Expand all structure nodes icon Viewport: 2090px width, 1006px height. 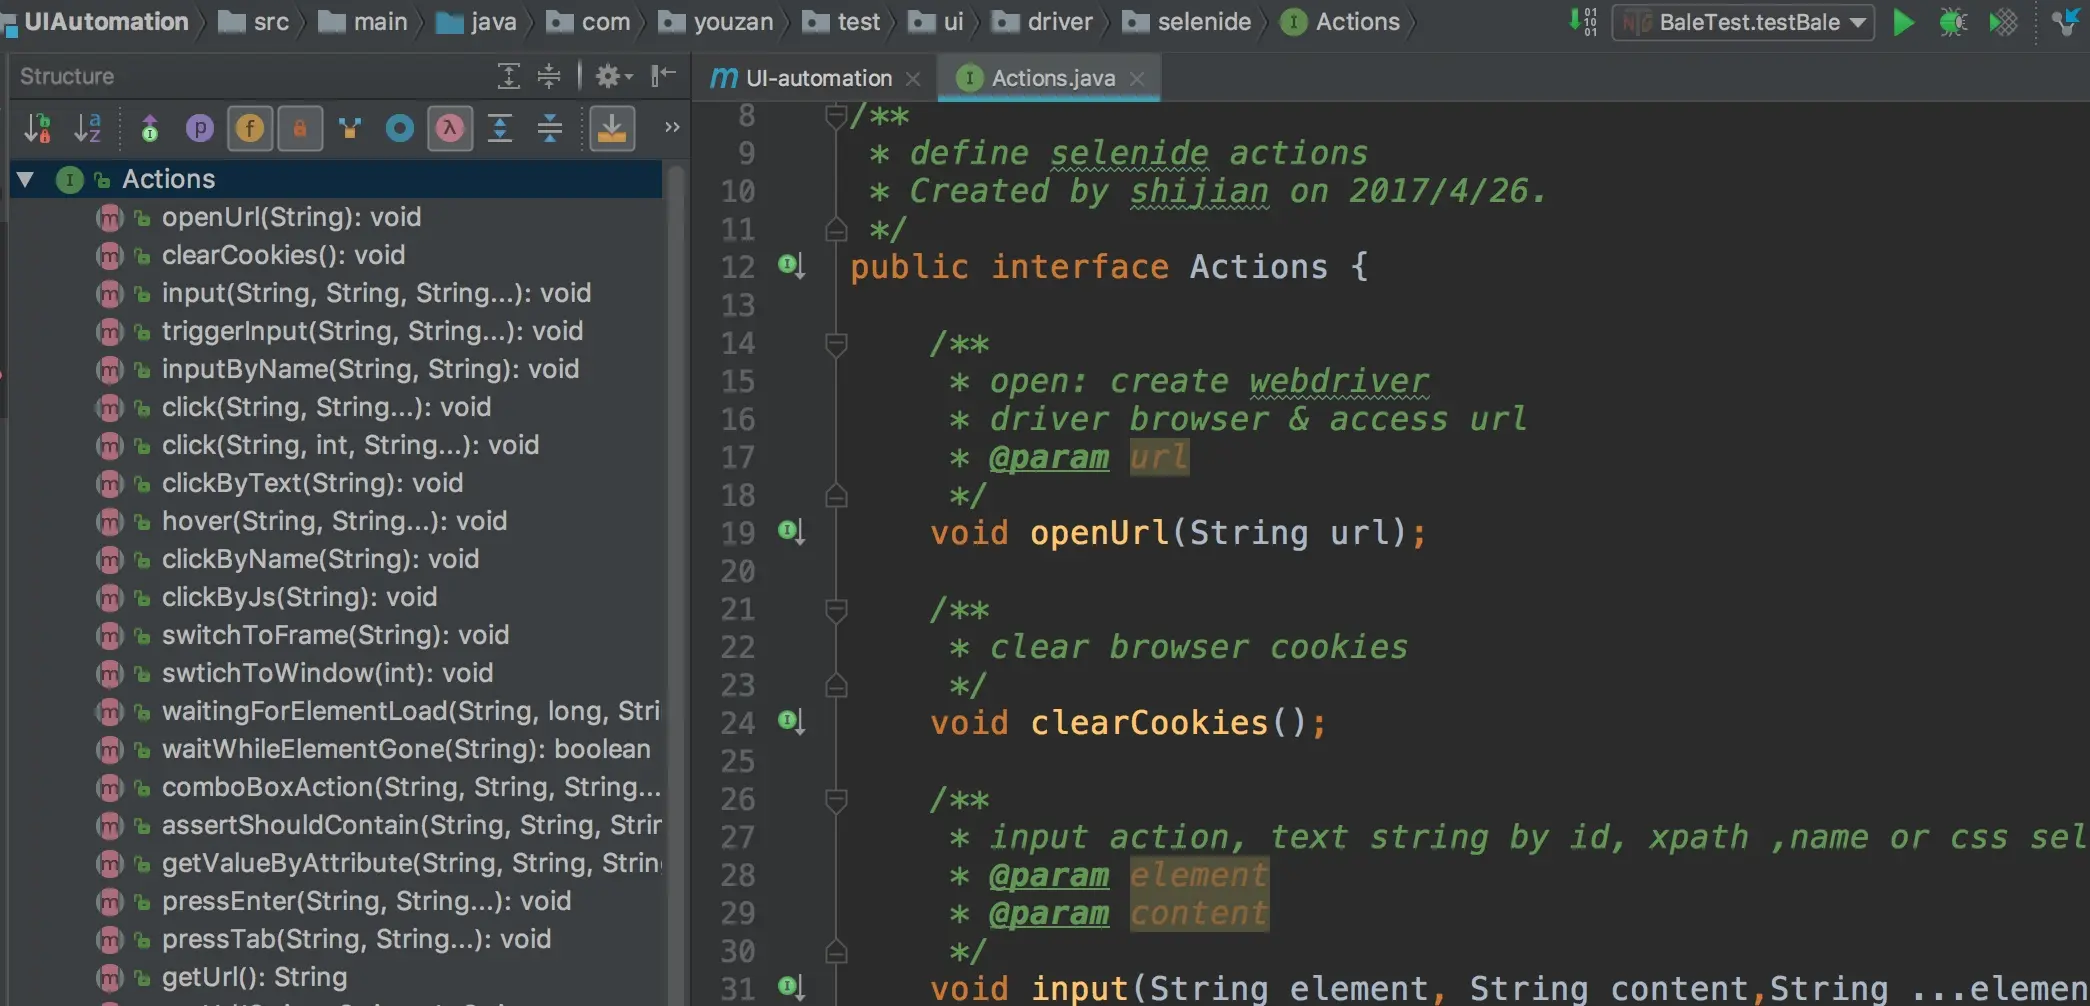click(499, 128)
